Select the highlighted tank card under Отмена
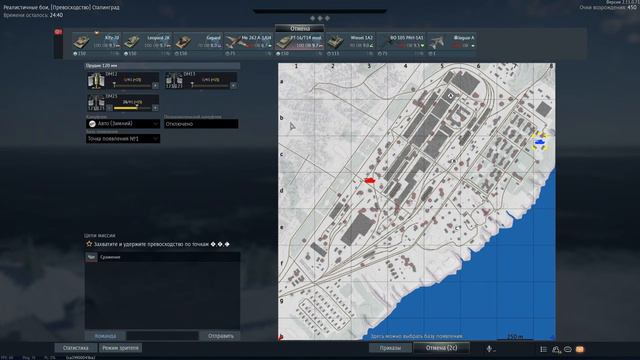Image resolution: width=640 pixels, height=360 pixels. 300,44
